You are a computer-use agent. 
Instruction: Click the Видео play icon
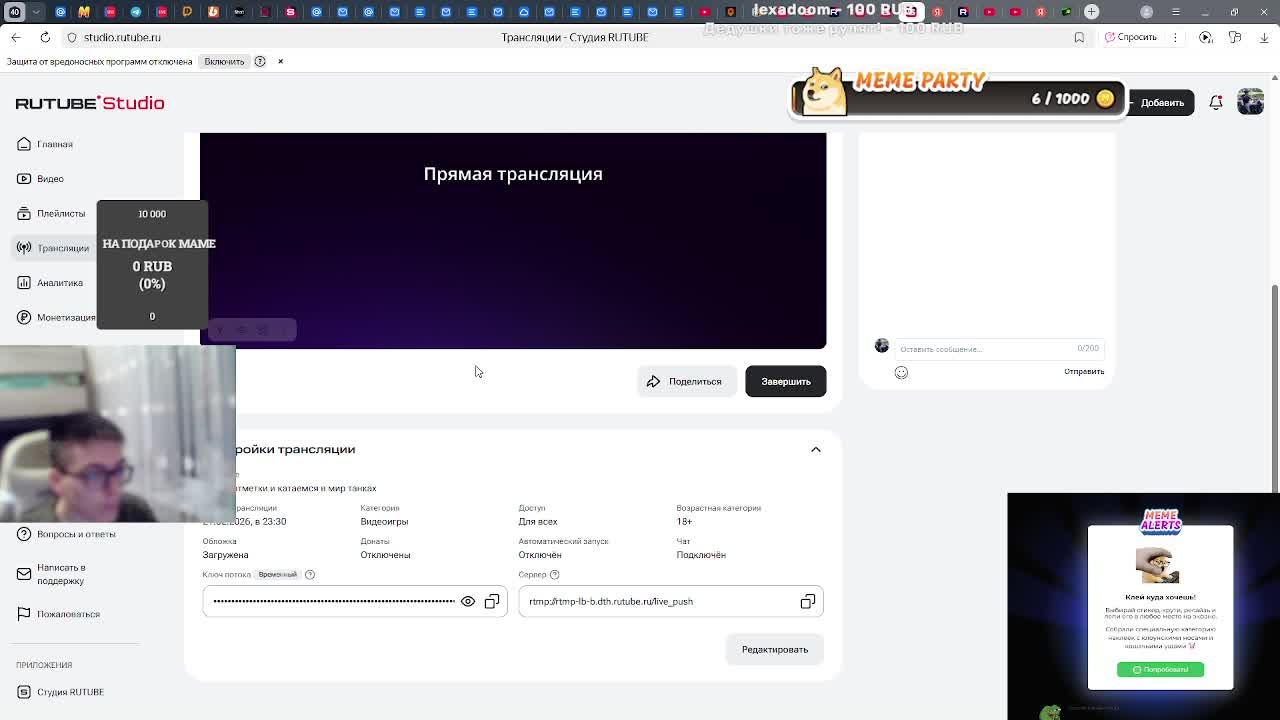coord(24,179)
